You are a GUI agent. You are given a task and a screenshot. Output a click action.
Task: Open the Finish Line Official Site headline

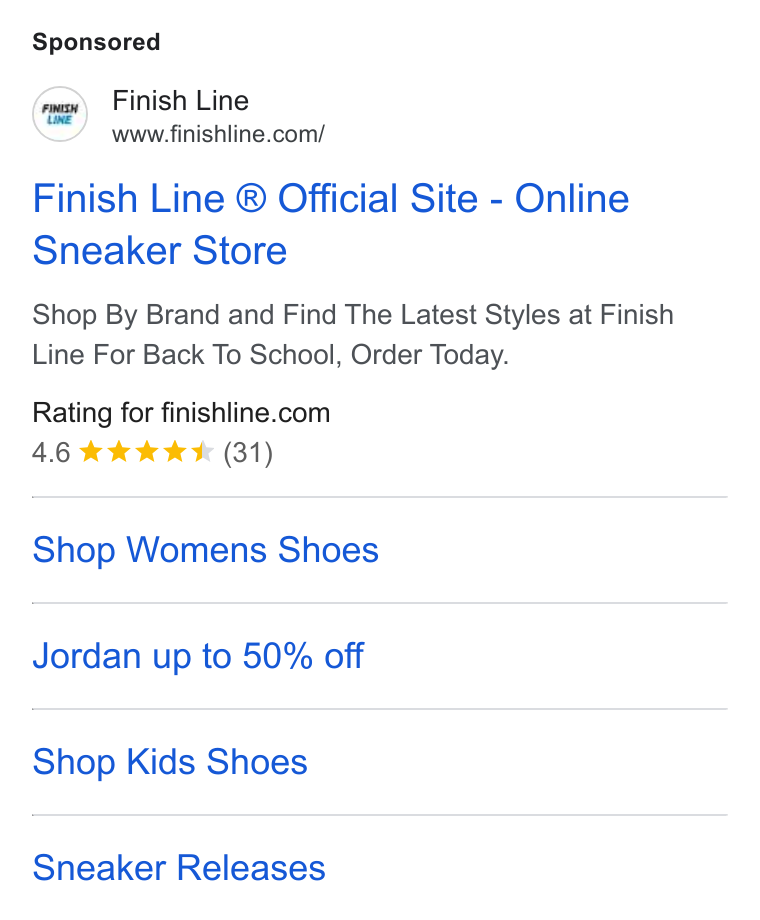(330, 224)
